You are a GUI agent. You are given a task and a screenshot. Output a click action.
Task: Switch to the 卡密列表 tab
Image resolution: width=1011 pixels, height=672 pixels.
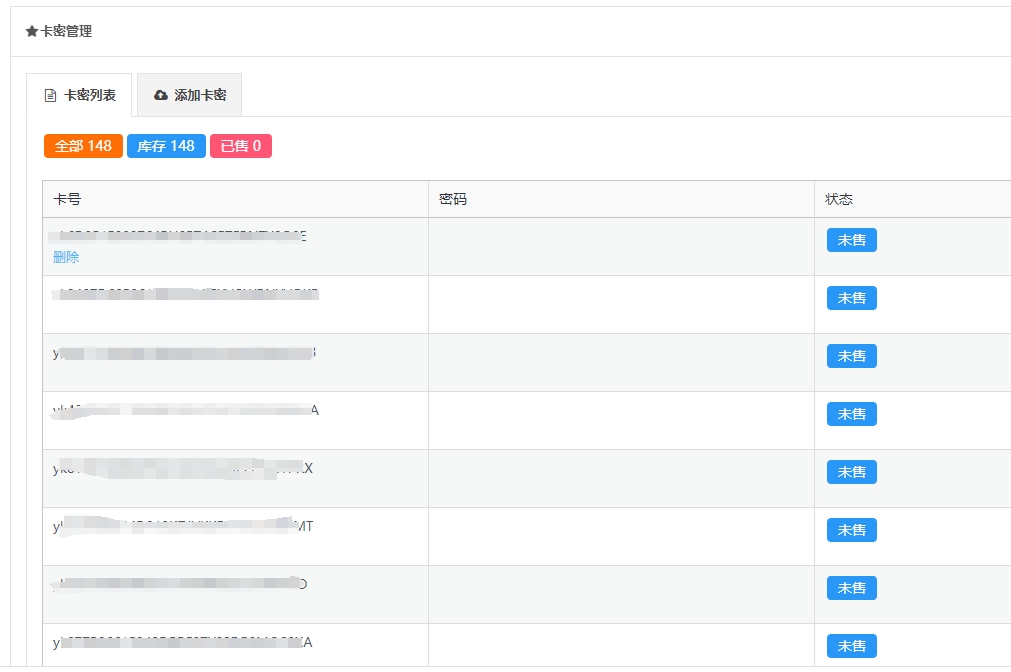click(79, 96)
